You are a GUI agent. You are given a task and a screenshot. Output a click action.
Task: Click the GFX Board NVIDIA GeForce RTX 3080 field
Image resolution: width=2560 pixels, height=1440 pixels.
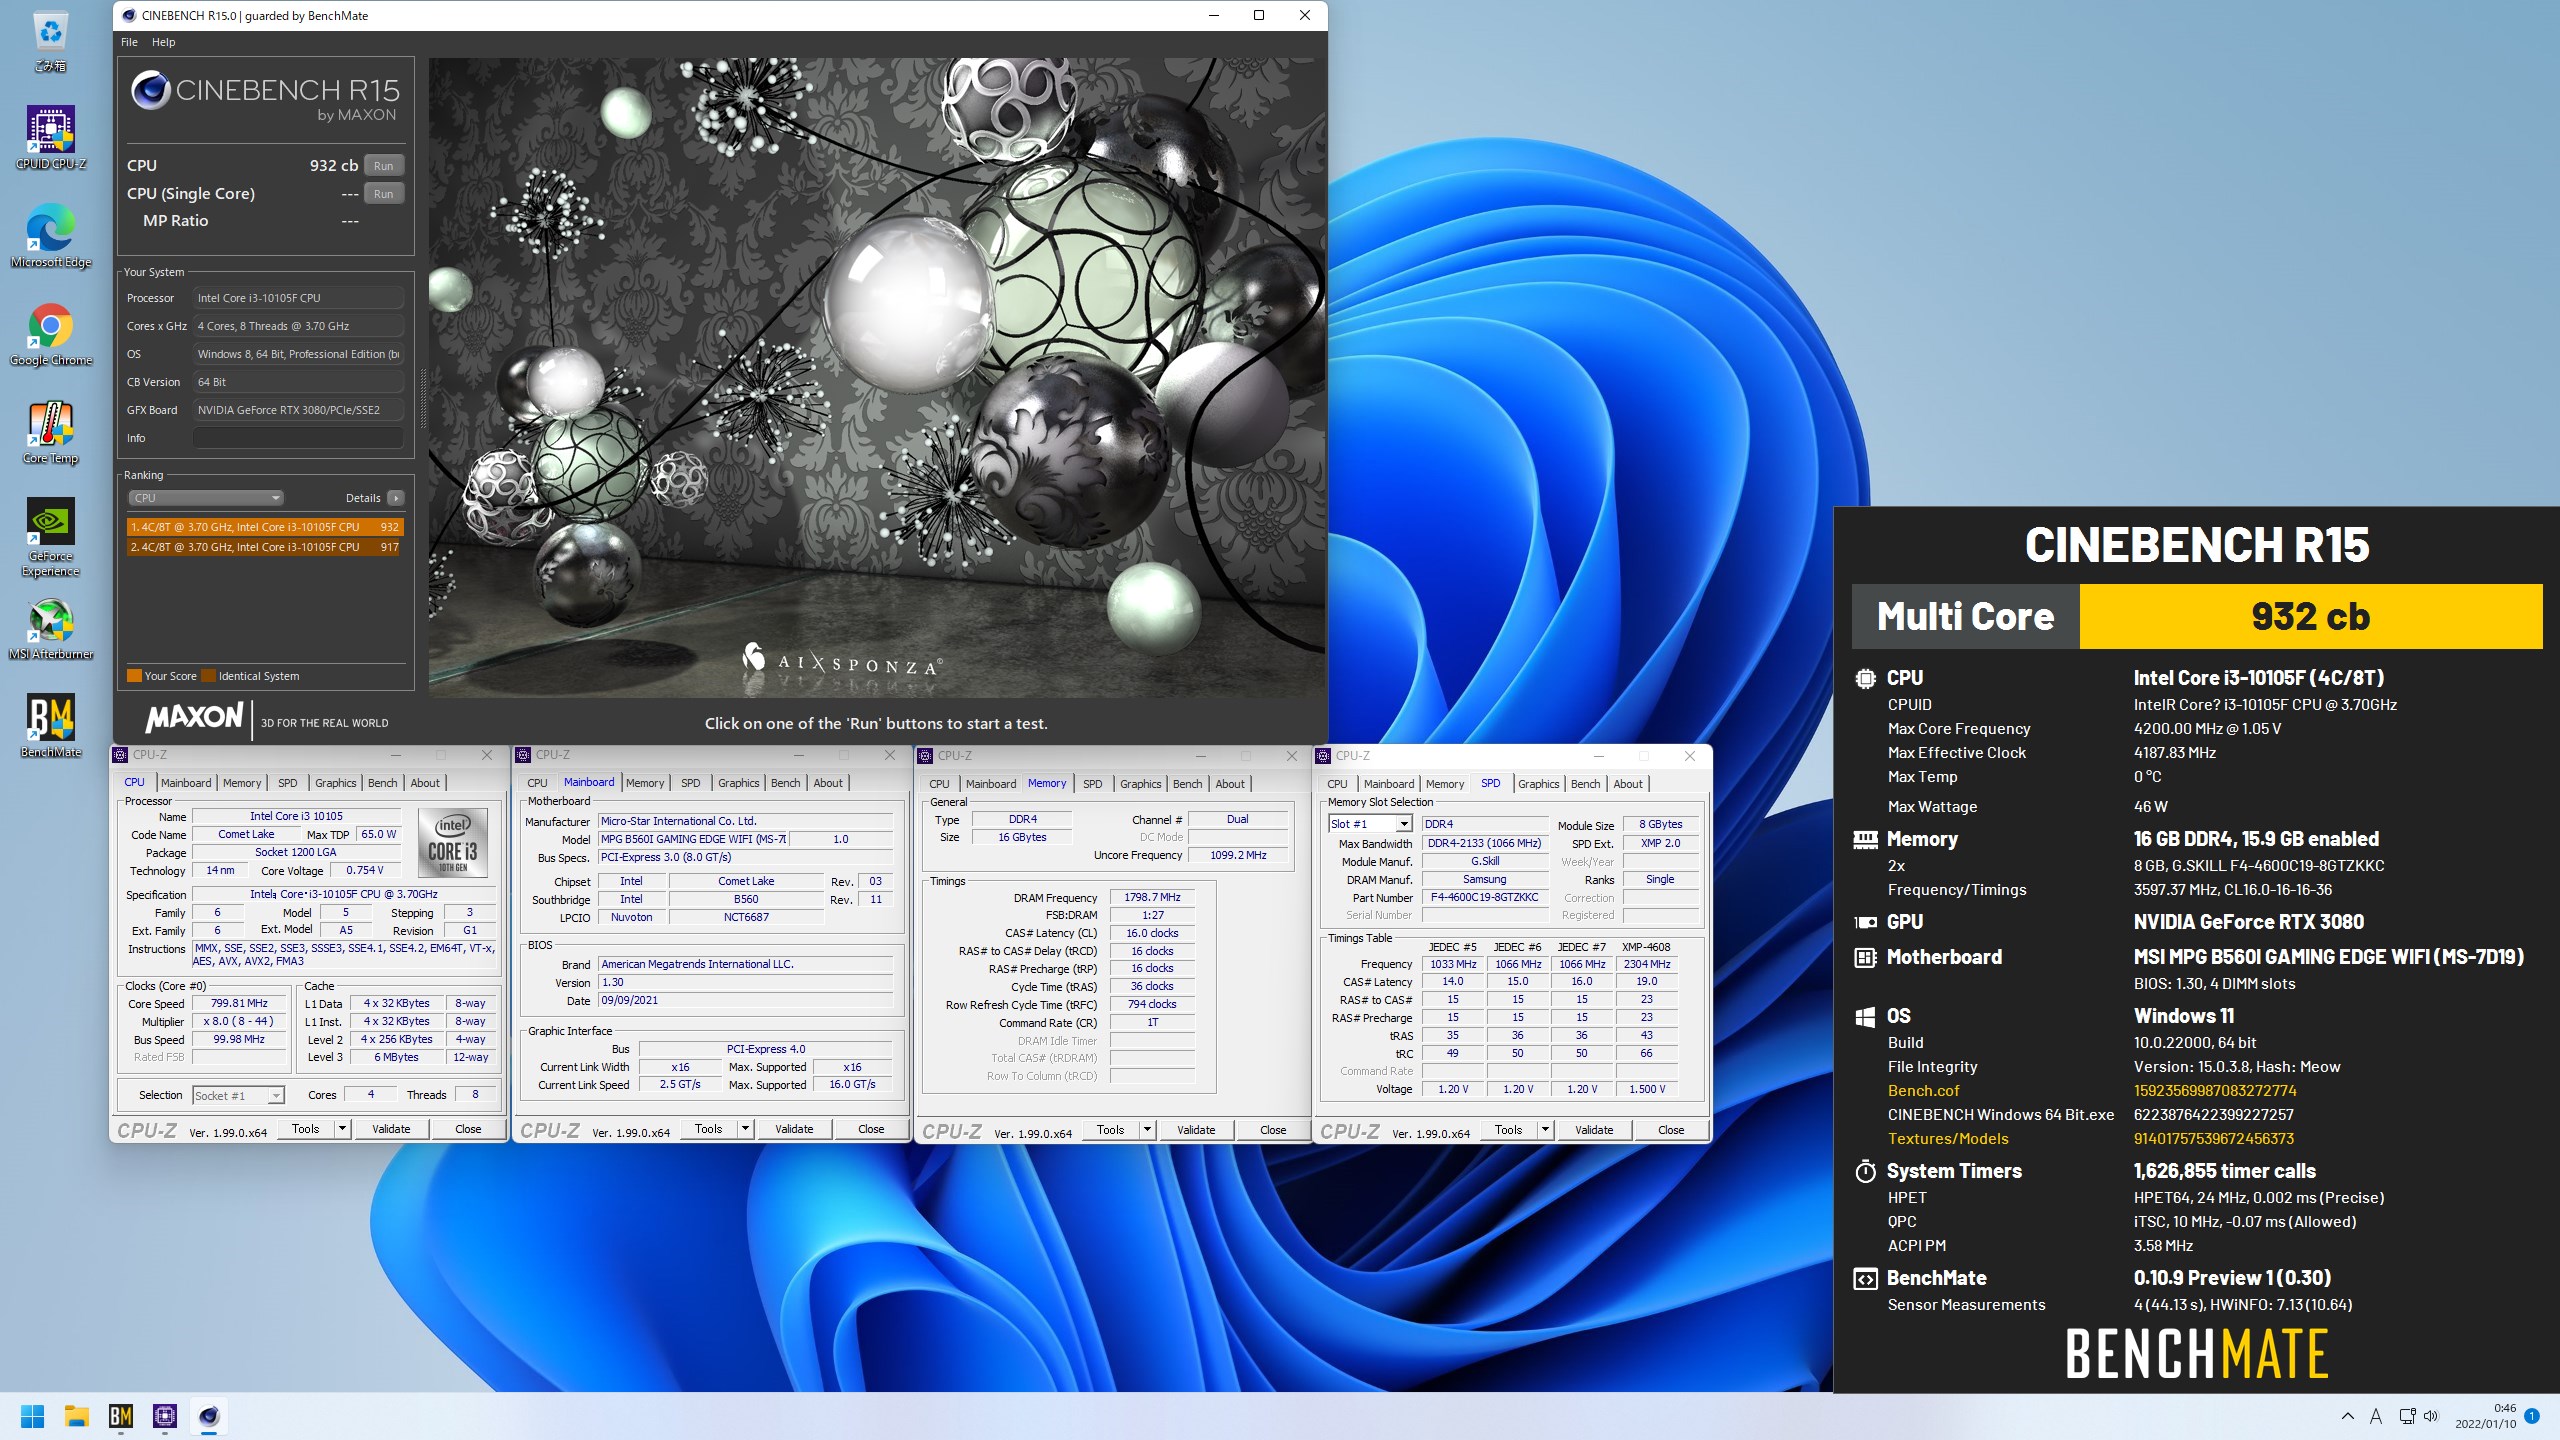(298, 410)
